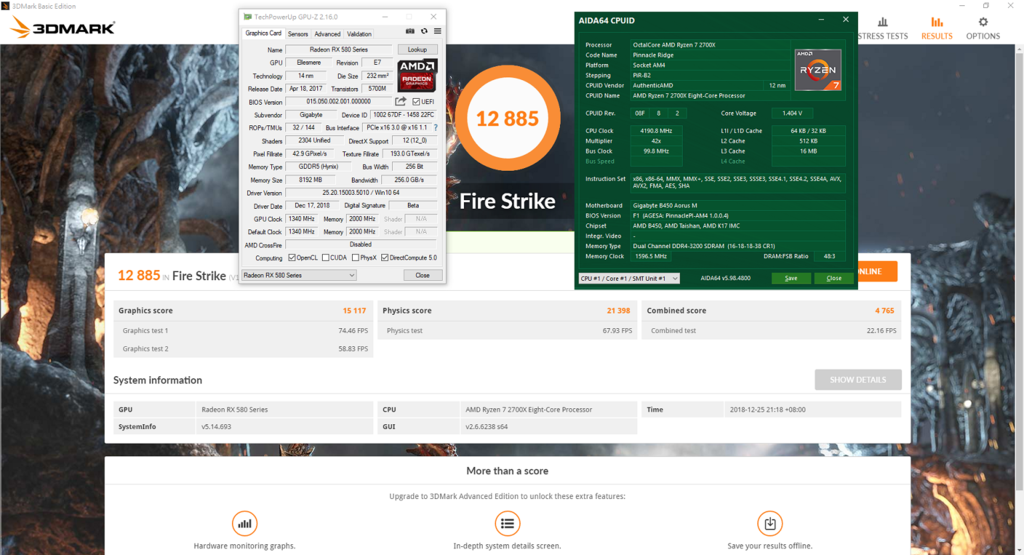
Task: Click the Close button in AIDA64 CPUID
Action: click(834, 278)
